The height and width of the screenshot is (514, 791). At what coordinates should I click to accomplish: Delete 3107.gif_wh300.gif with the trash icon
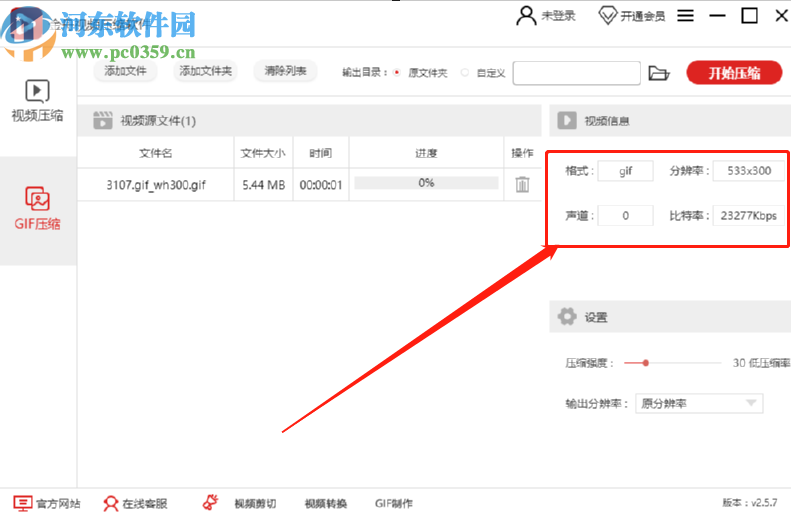pyautogui.click(x=522, y=184)
